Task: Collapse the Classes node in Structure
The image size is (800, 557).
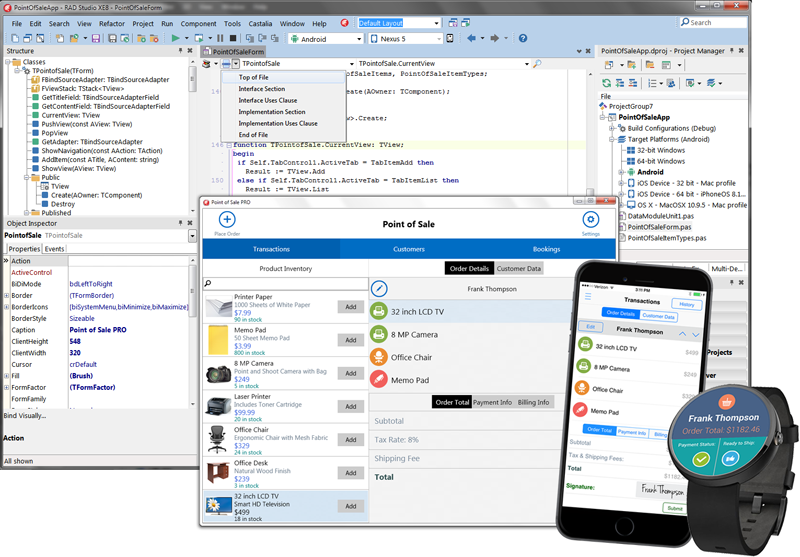Action: [x=8, y=62]
